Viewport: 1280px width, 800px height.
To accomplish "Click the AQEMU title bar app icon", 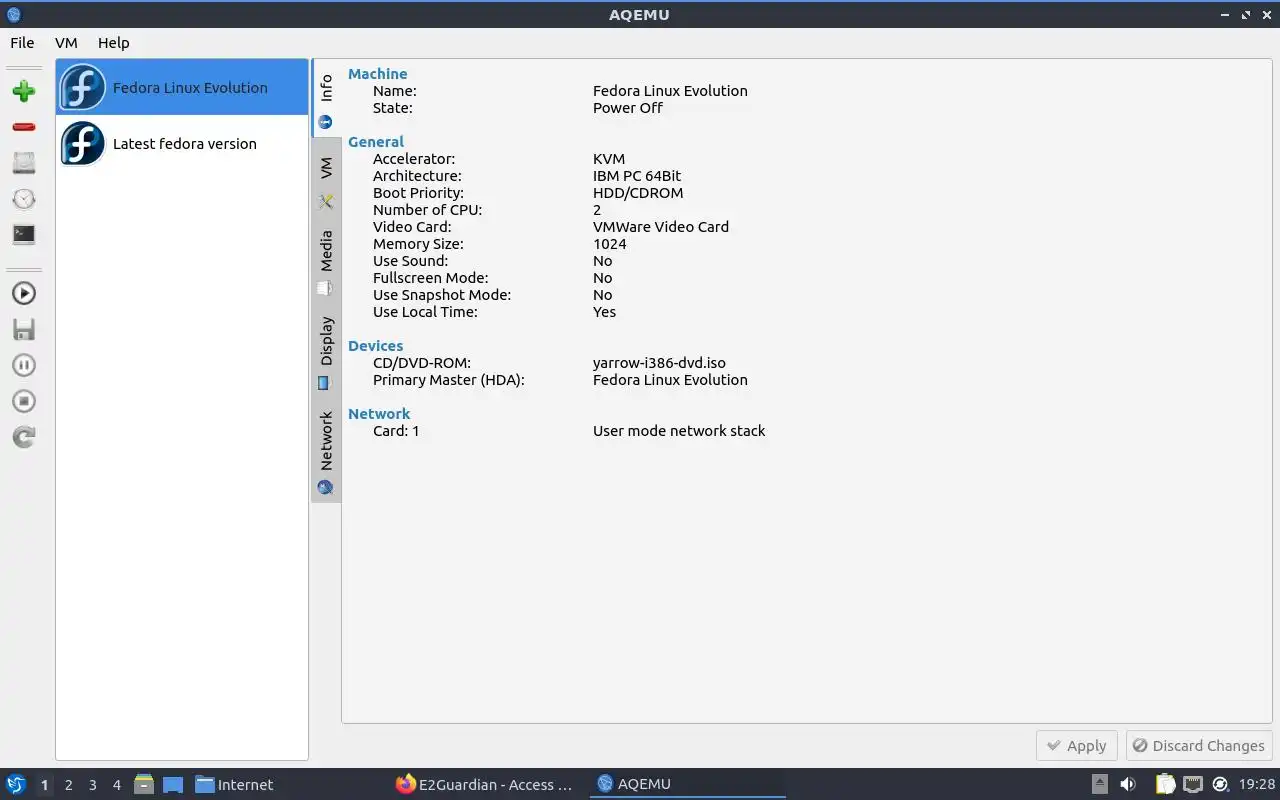I will (13, 14).
